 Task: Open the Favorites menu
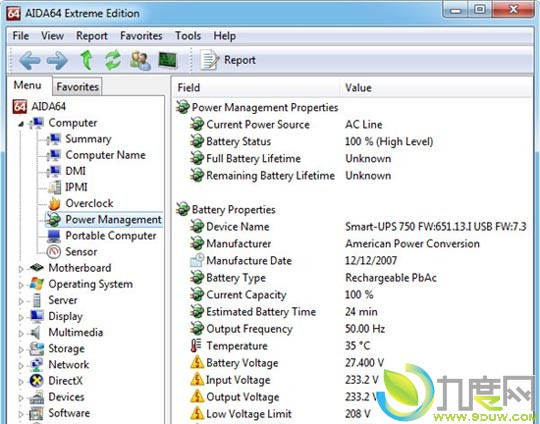tap(141, 36)
